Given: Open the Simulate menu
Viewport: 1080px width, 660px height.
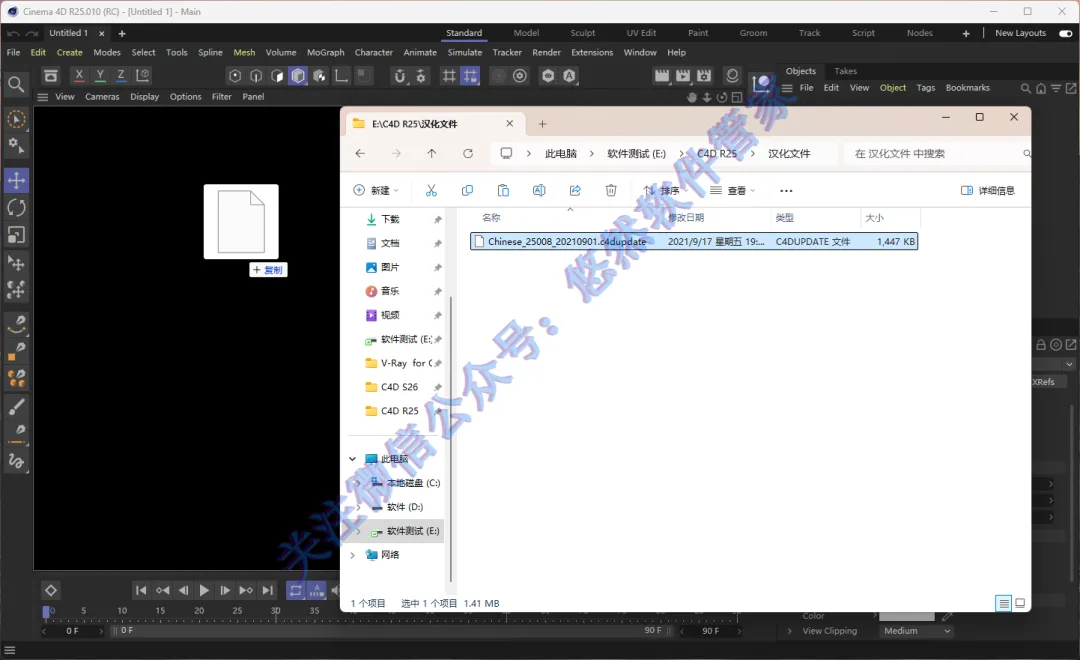Looking at the screenshot, I should pos(464,52).
